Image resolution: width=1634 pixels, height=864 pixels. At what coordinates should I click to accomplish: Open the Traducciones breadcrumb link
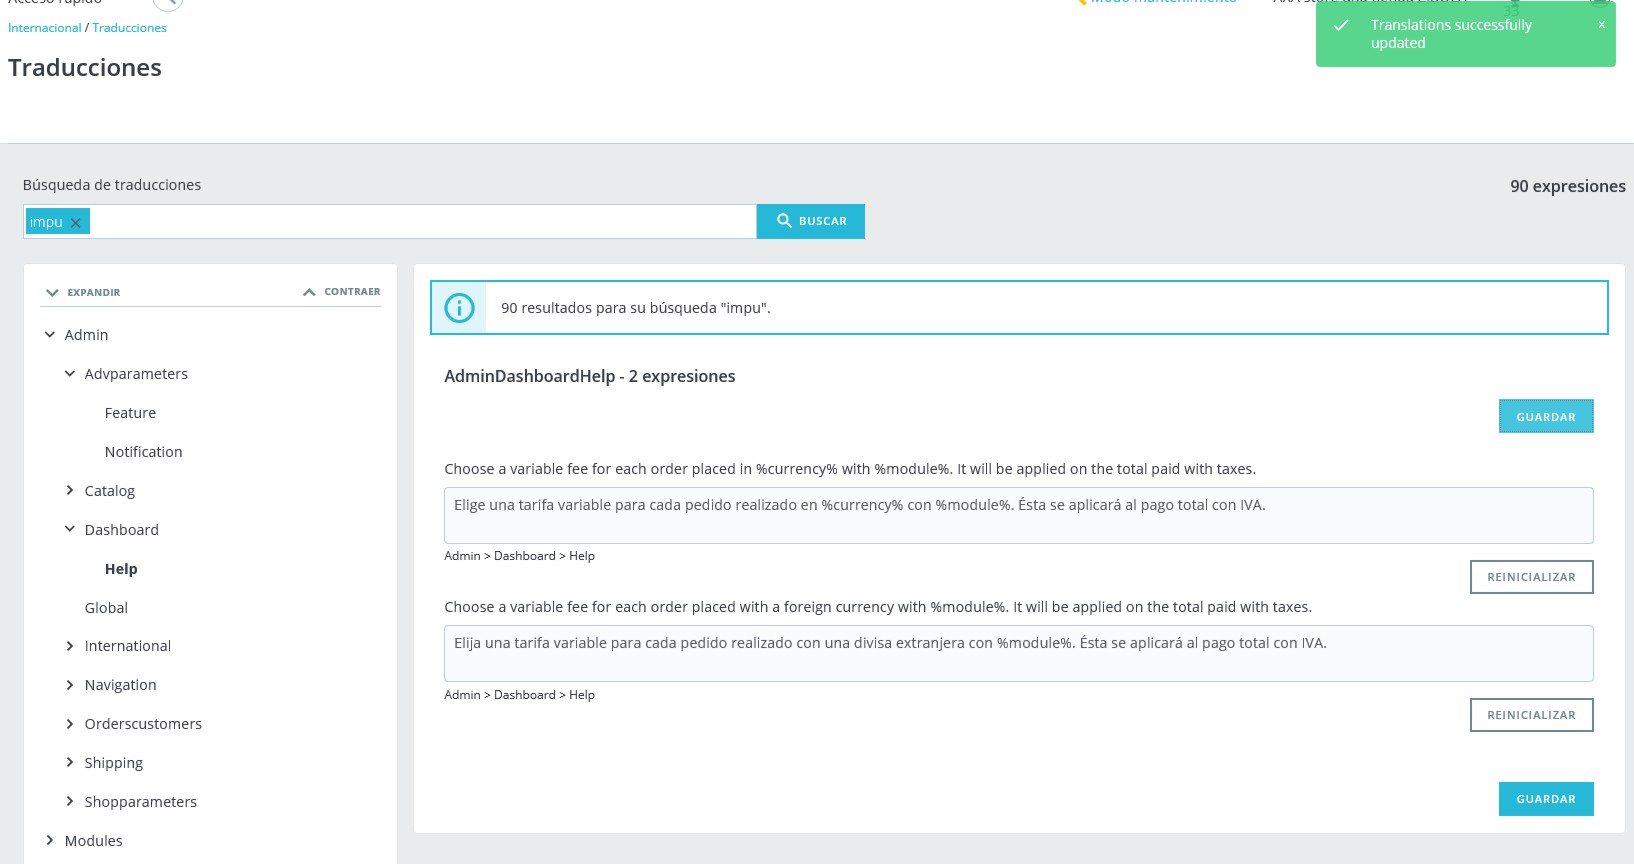pos(129,28)
